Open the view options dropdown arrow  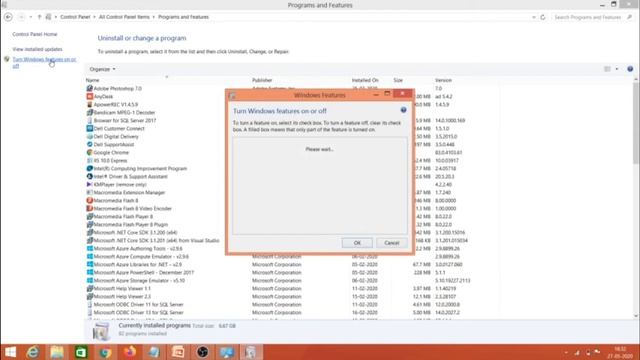click(617, 69)
